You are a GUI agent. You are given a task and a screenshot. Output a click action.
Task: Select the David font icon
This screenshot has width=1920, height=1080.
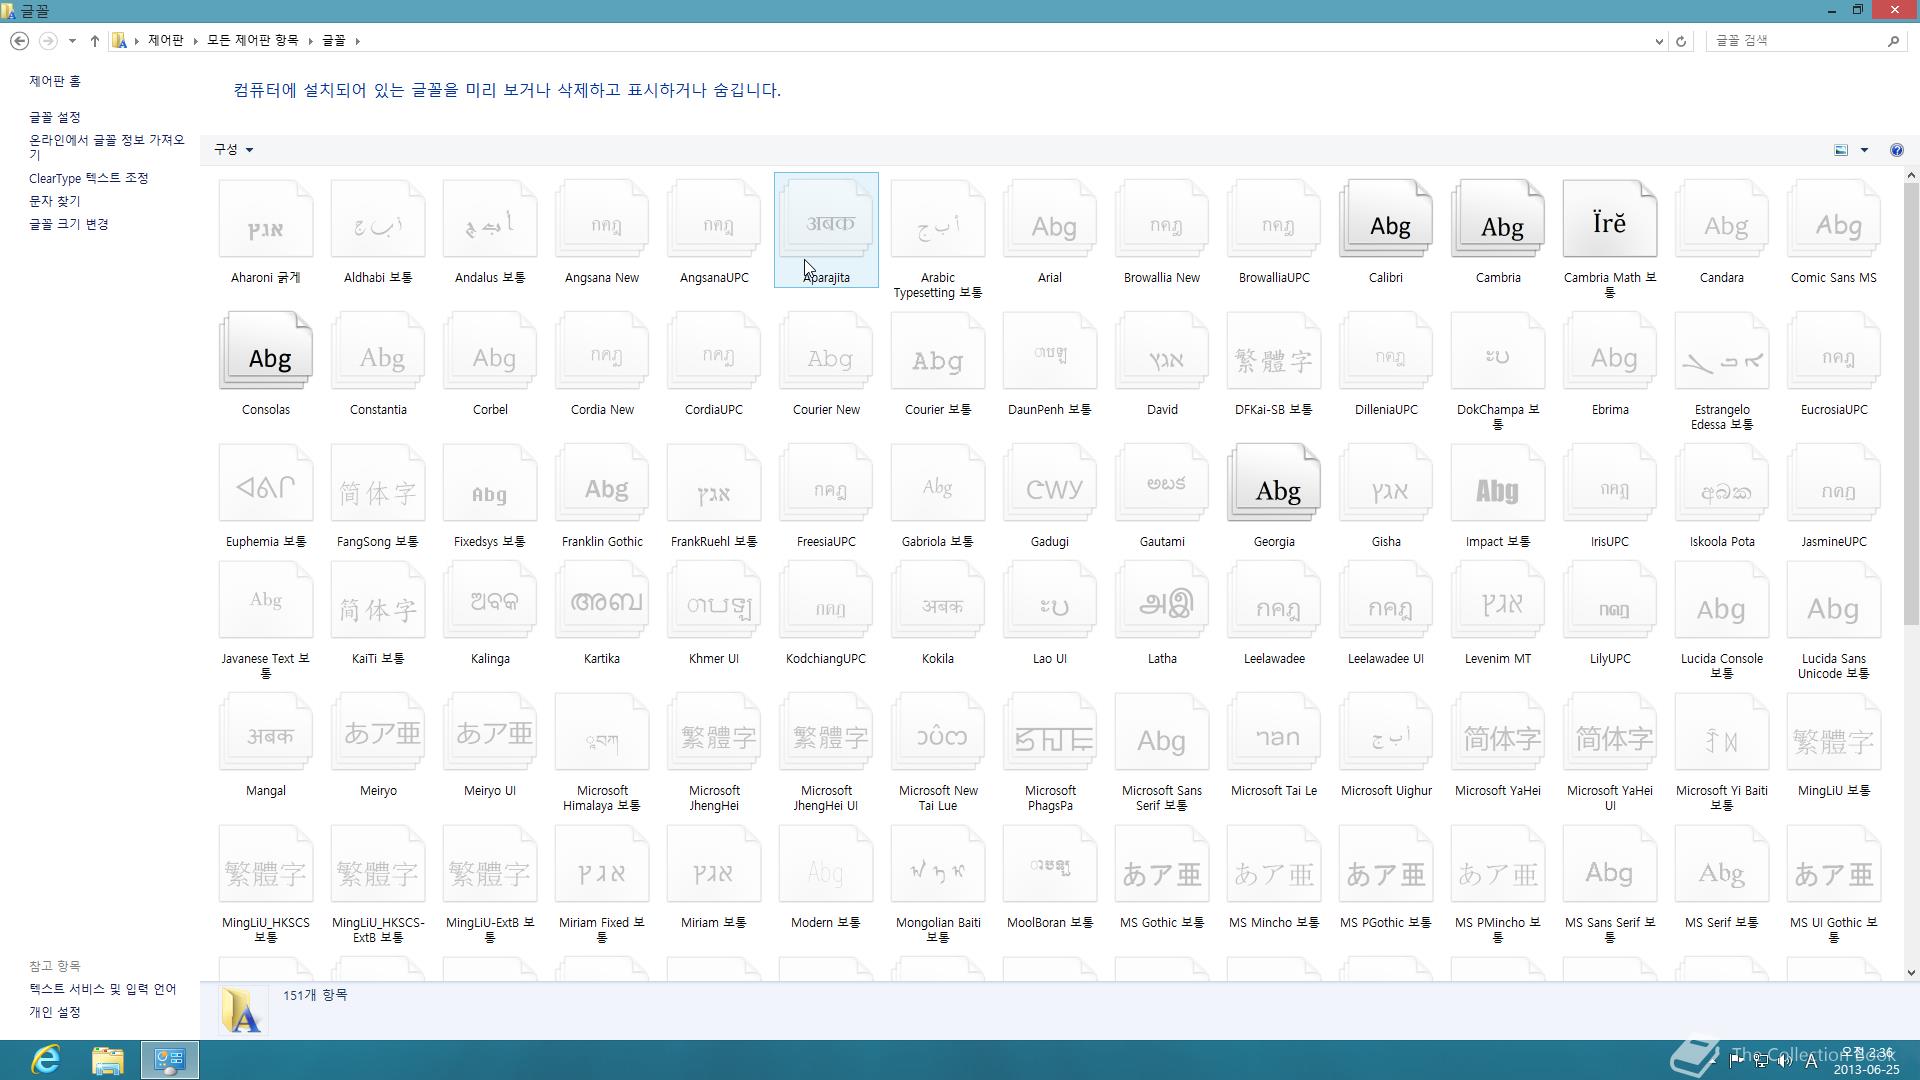coord(1161,351)
